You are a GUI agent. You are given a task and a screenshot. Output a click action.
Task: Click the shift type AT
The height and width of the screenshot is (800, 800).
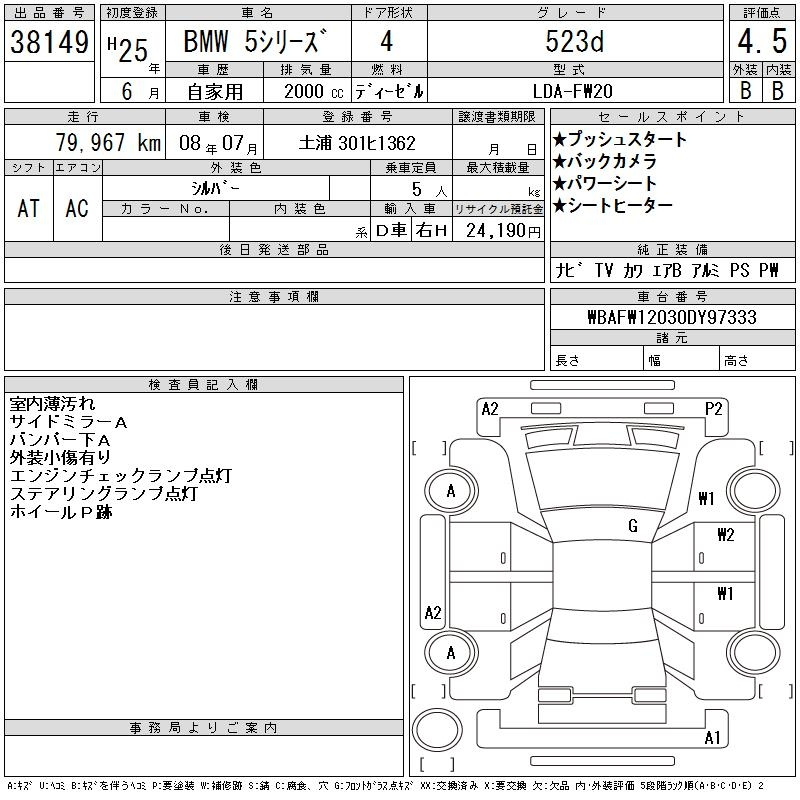point(29,208)
